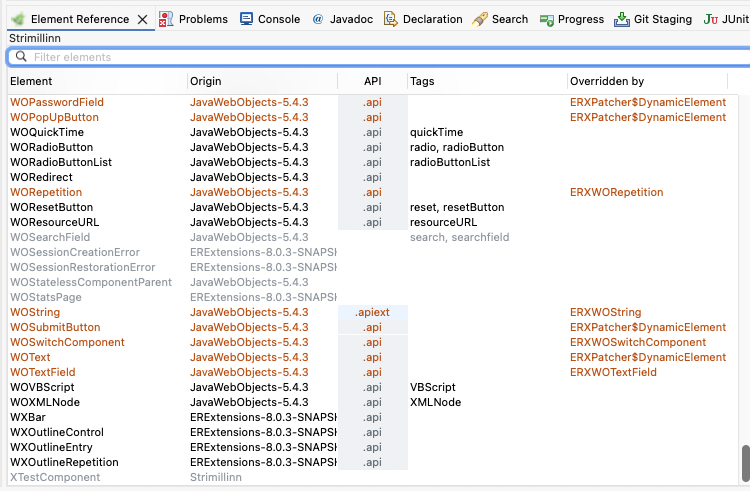Screen dimensions: 750x491
Task: Select the WORadioButton element
Action: point(52,147)
